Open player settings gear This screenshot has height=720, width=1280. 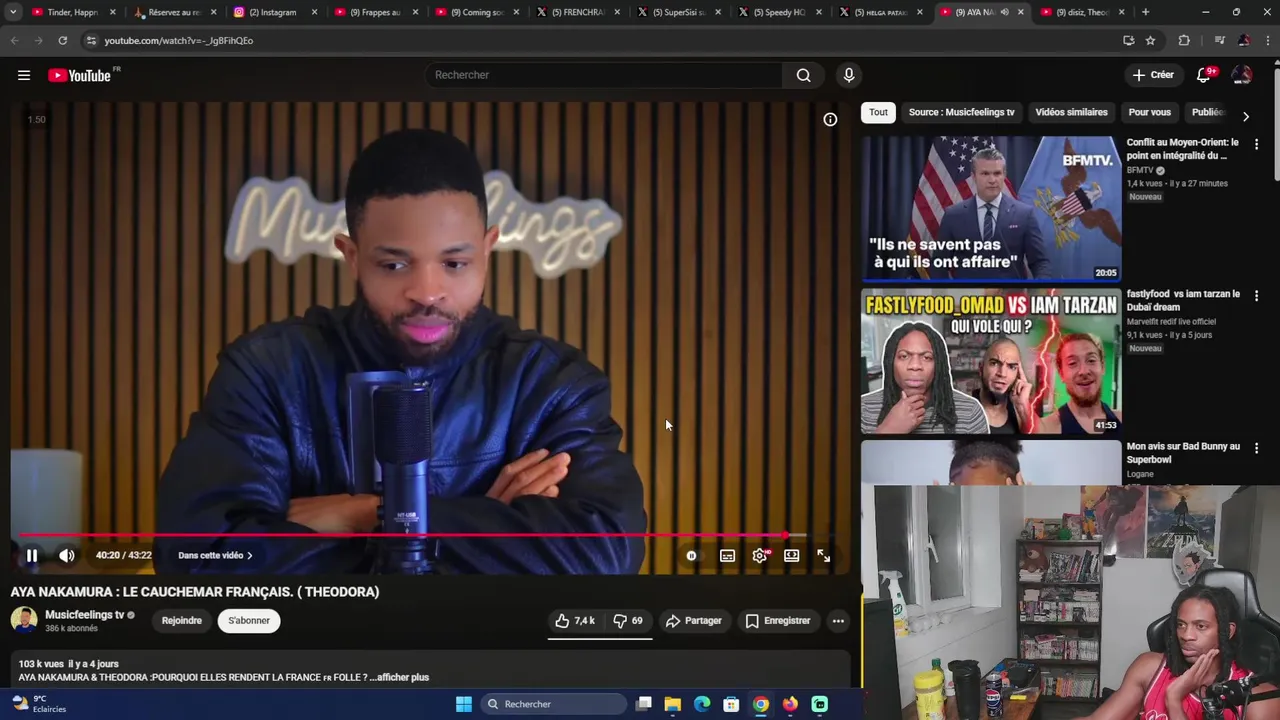pyautogui.click(x=760, y=555)
